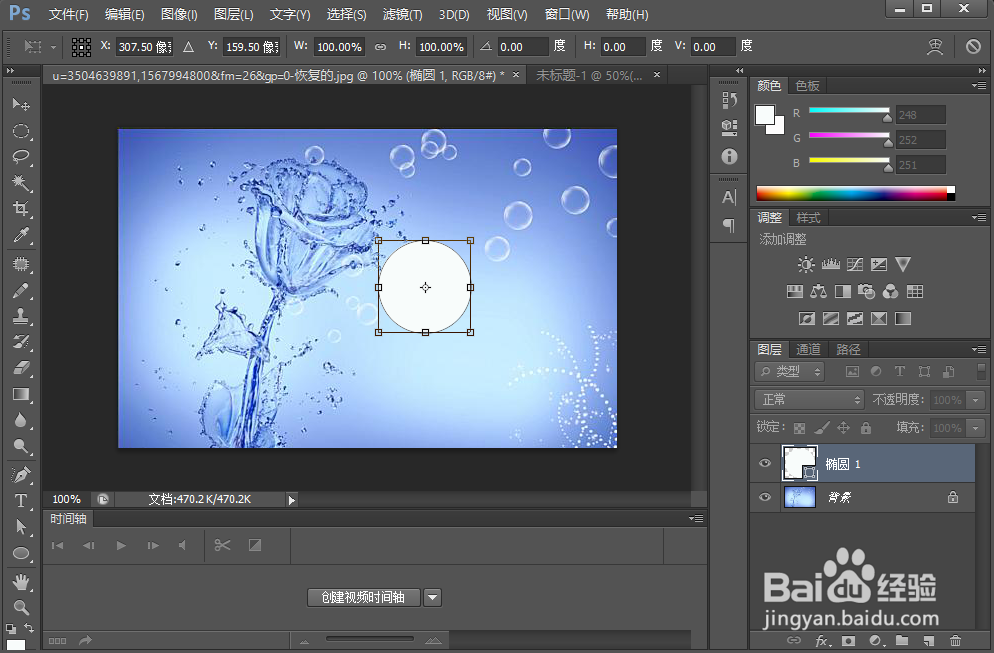Screen dimensions: 994x653
Task: Click foreground color swatch in Color panel
Action: pyautogui.click(x=765, y=115)
